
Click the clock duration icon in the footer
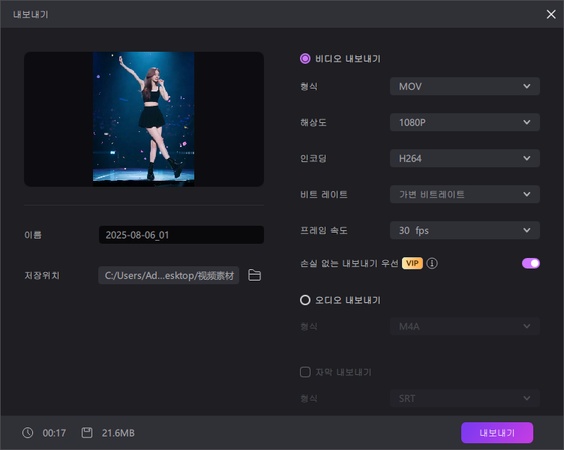(28, 433)
